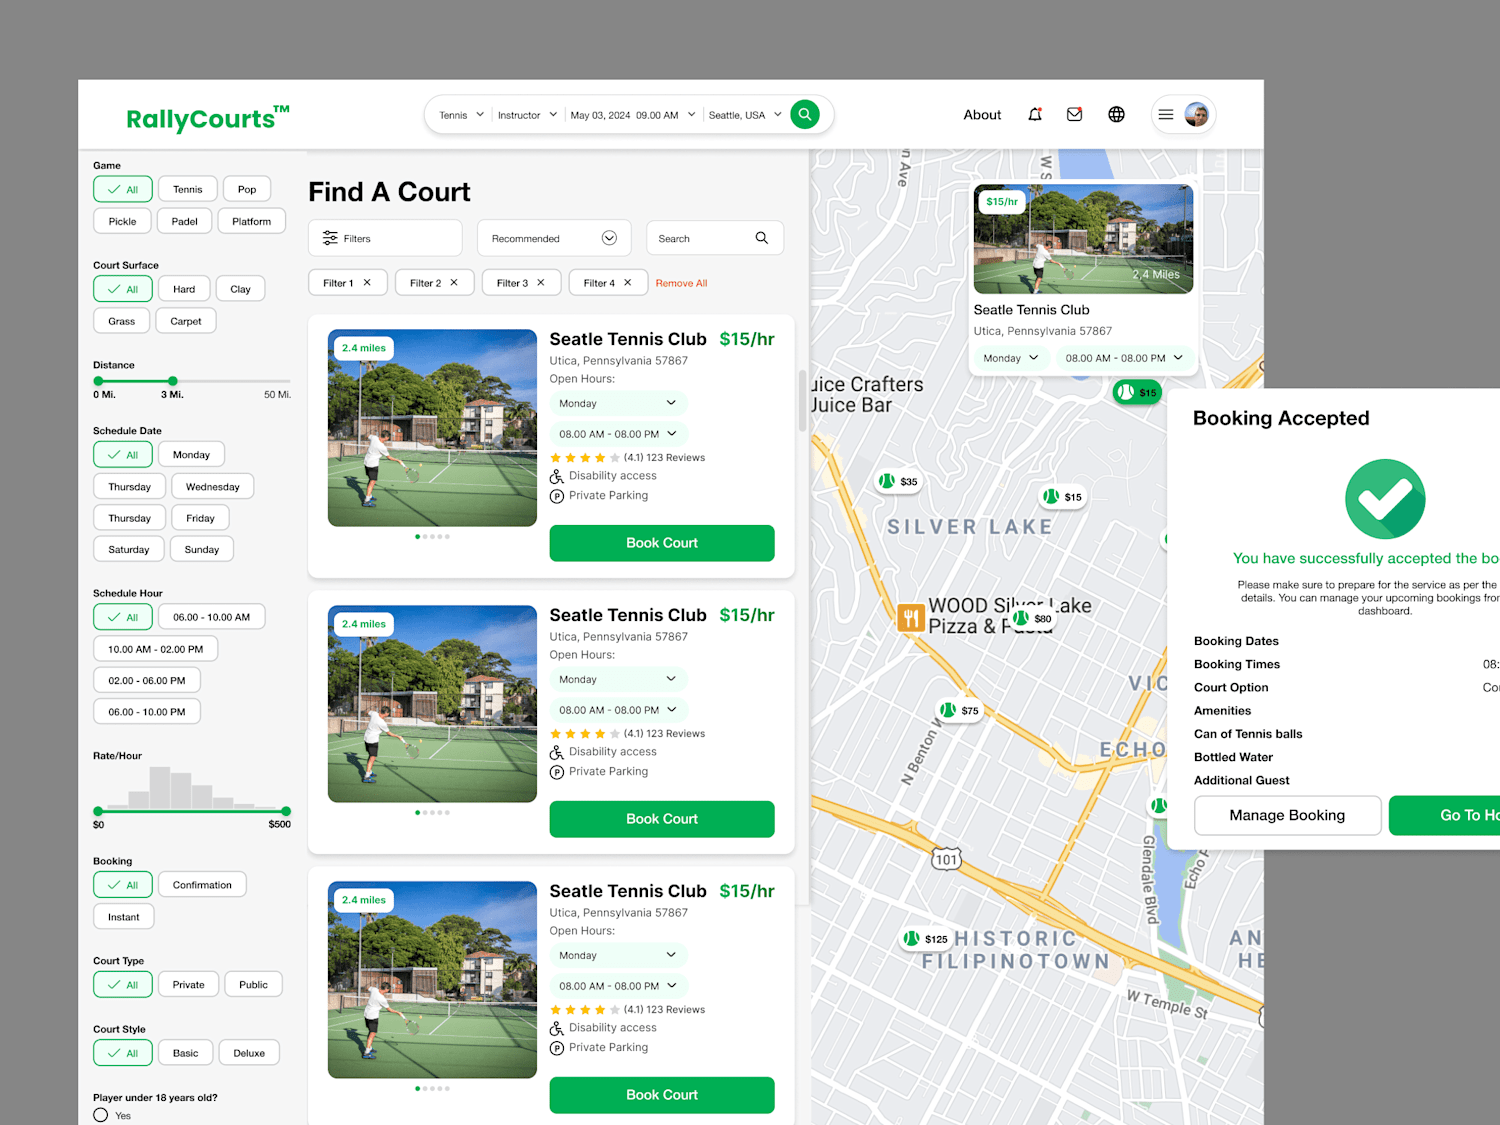This screenshot has height=1125, width=1500.
Task: Click Manage Booking button
Action: point(1287,815)
